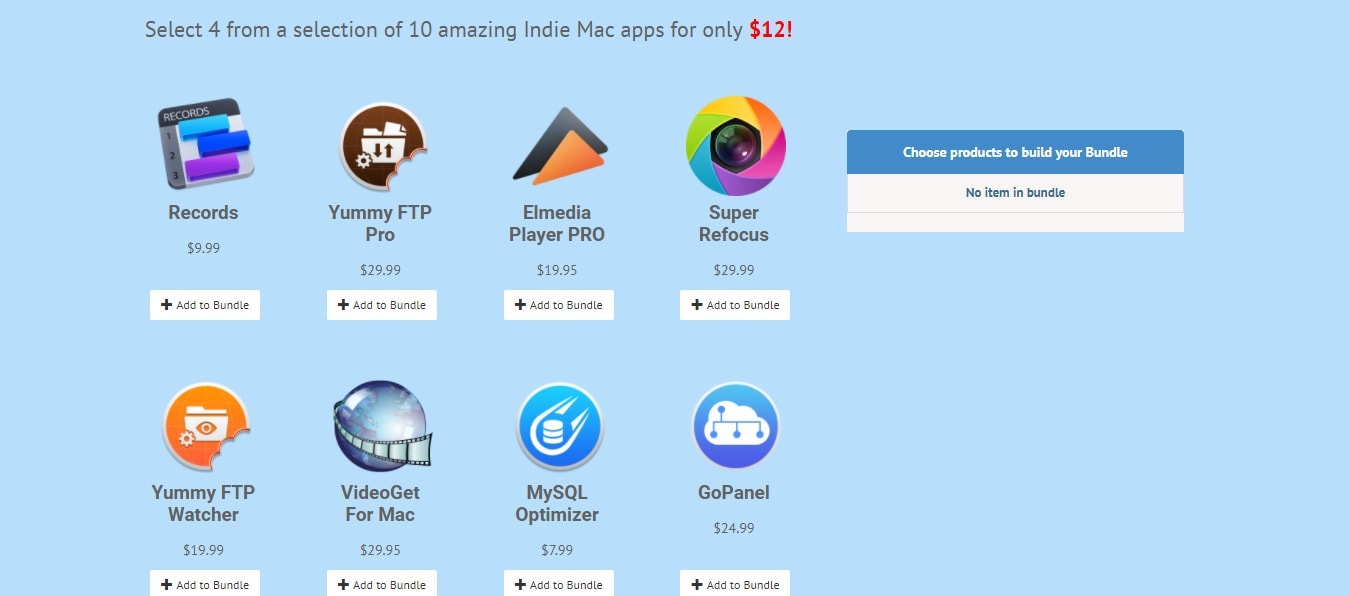This screenshot has height=596, width=1349.
Task: Open the GoPanel title link
Action: click(734, 492)
